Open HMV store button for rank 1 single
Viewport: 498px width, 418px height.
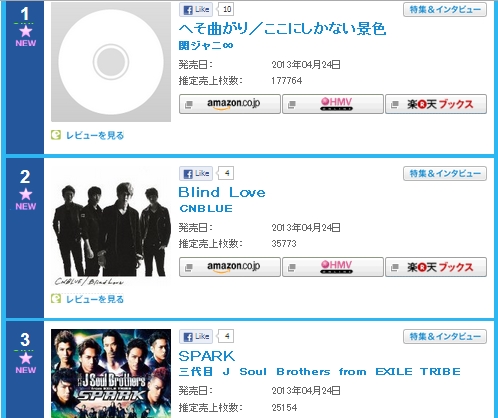point(333,104)
